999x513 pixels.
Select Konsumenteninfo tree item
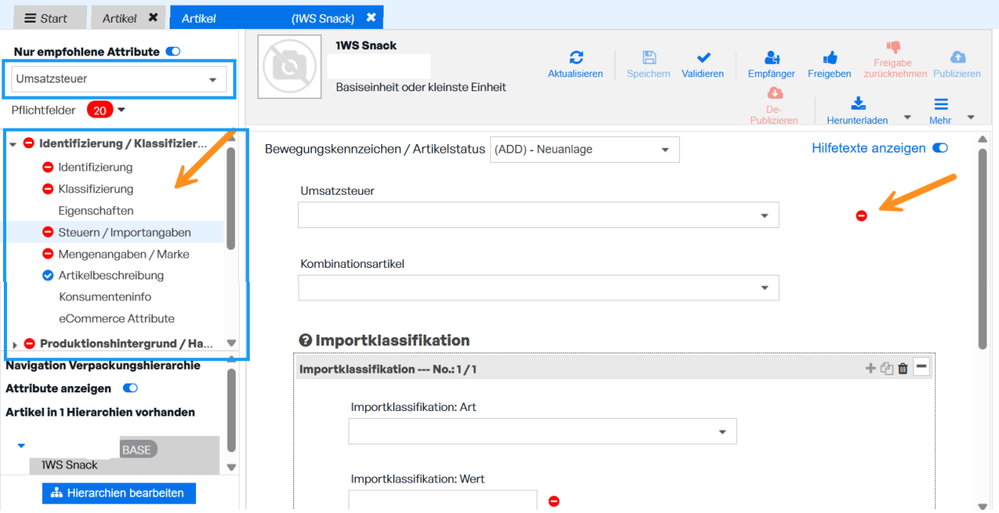105,297
